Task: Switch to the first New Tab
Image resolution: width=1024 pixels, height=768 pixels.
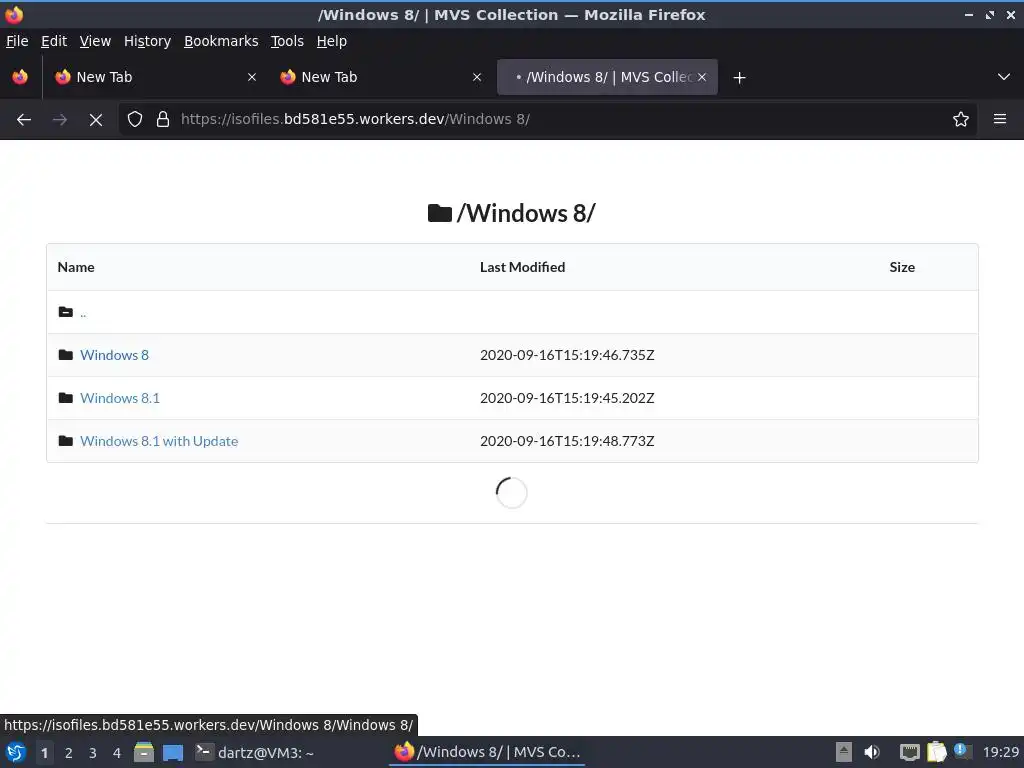Action: [x=155, y=77]
